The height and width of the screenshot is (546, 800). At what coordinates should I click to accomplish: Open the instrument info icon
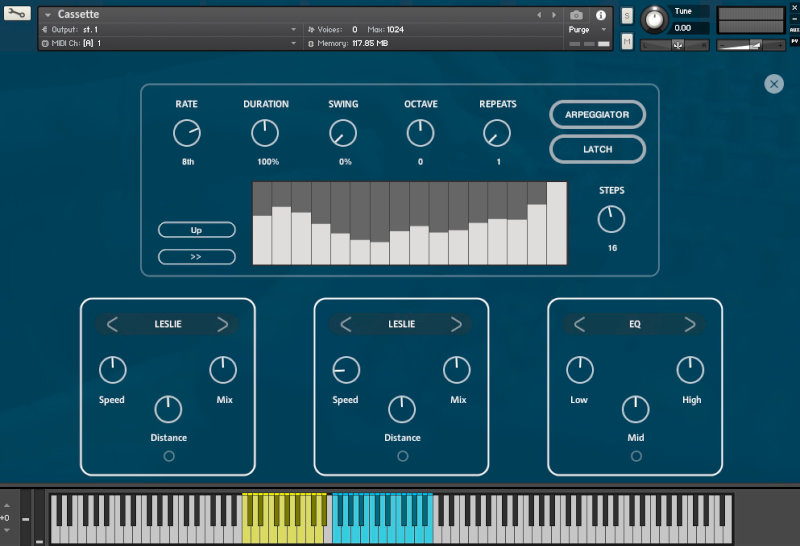tap(601, 15)
